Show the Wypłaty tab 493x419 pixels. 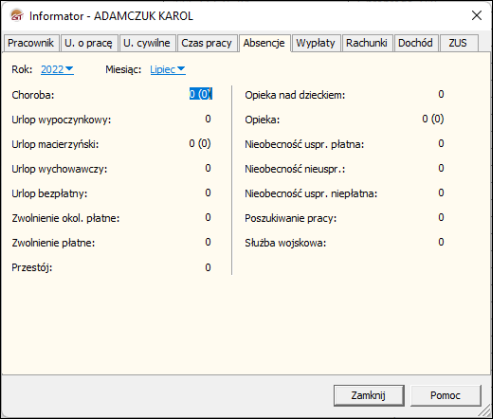click(x=315, y=43)
